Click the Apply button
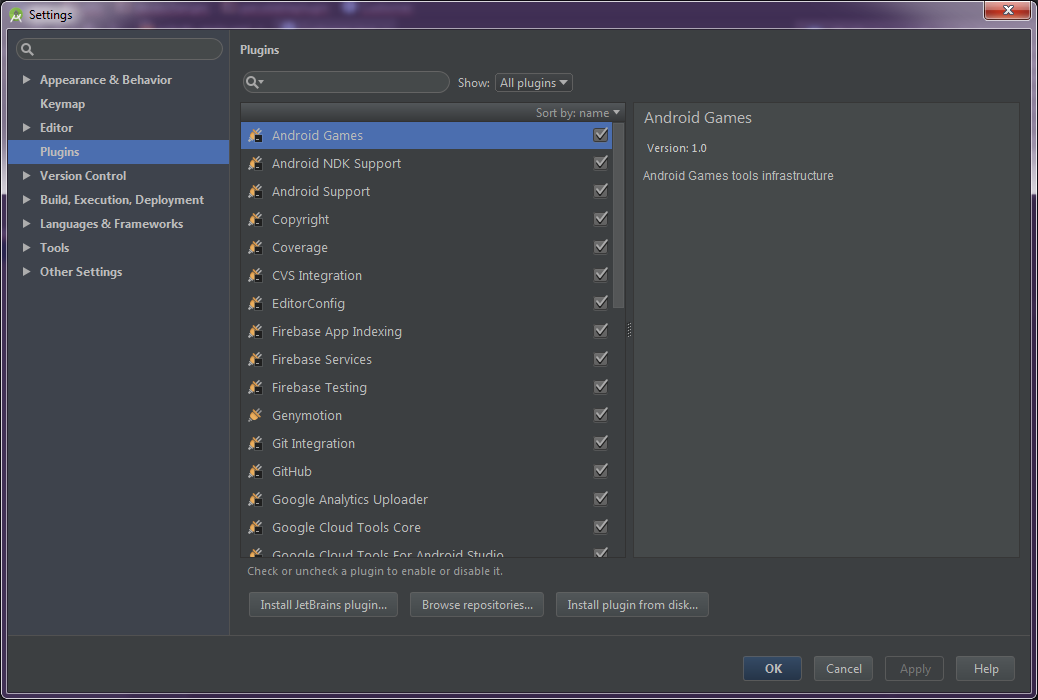Image resolution: width=1038 pixels, height=700 pixels. tap(915, 669)
